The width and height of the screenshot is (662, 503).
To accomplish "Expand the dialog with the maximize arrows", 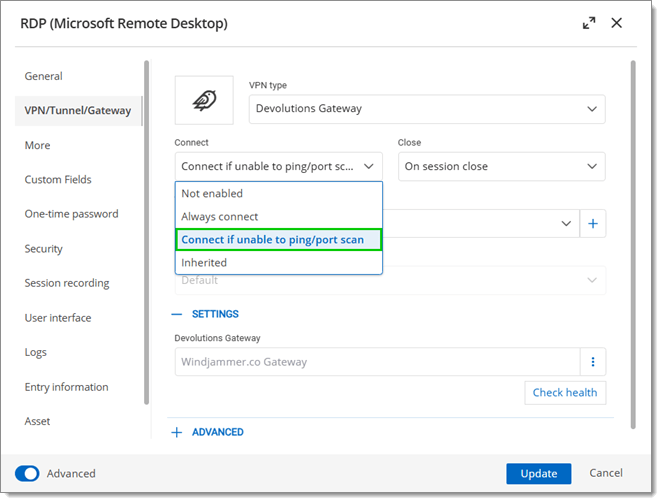I will [x=589, y=23].
